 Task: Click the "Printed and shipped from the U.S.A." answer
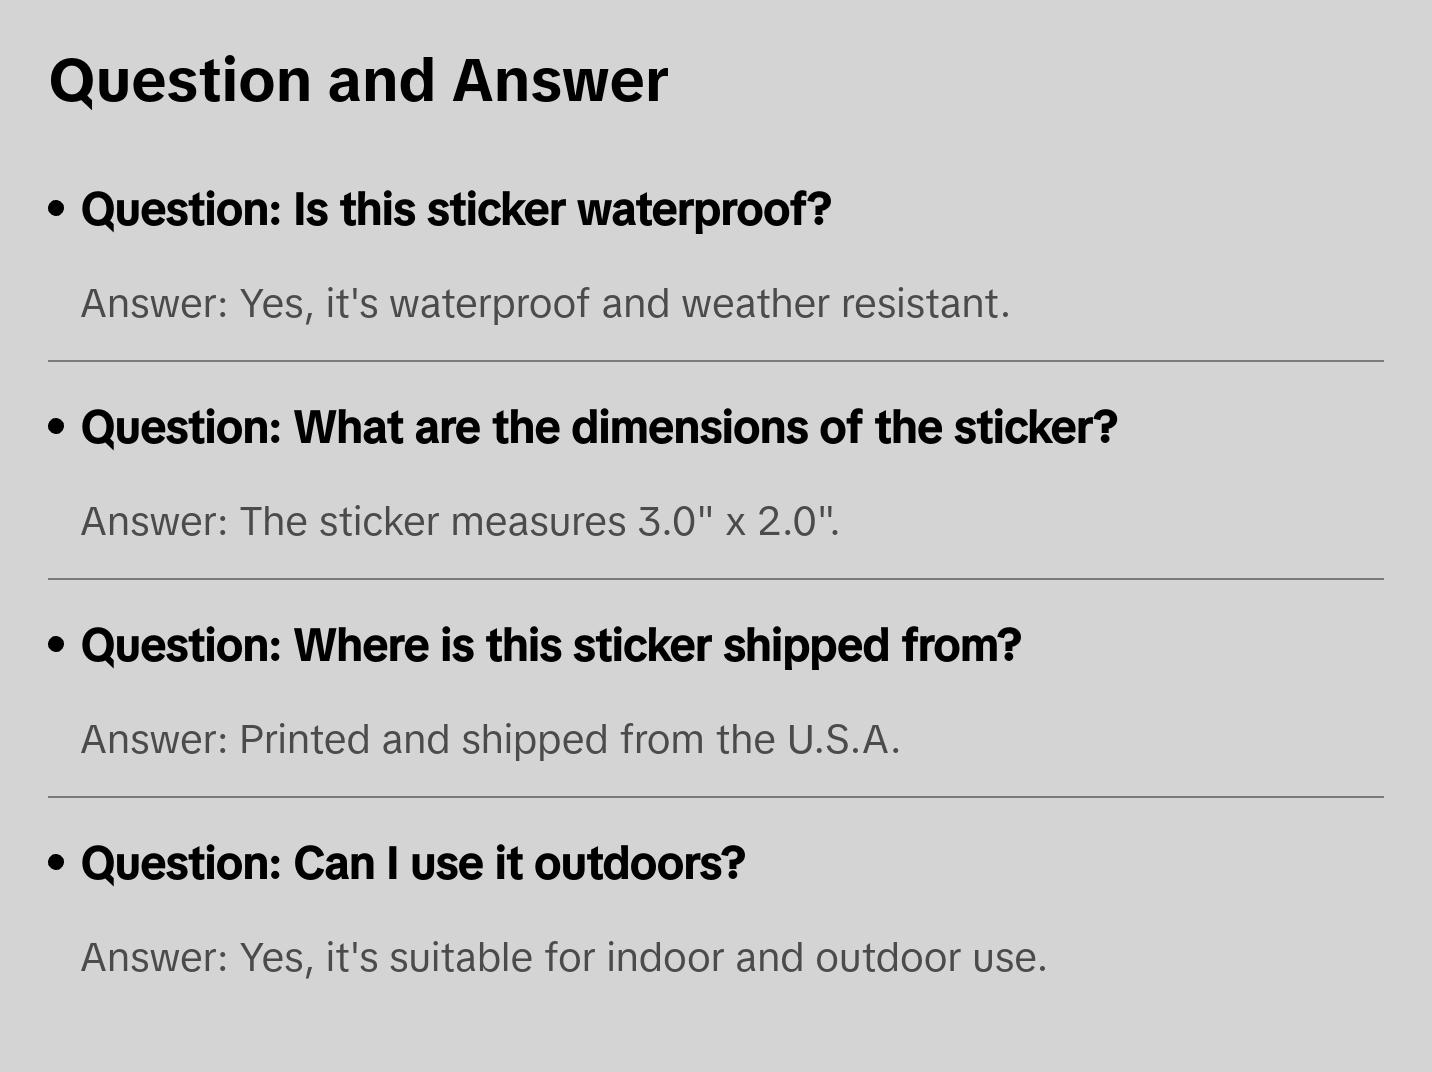tap(490, 740)
